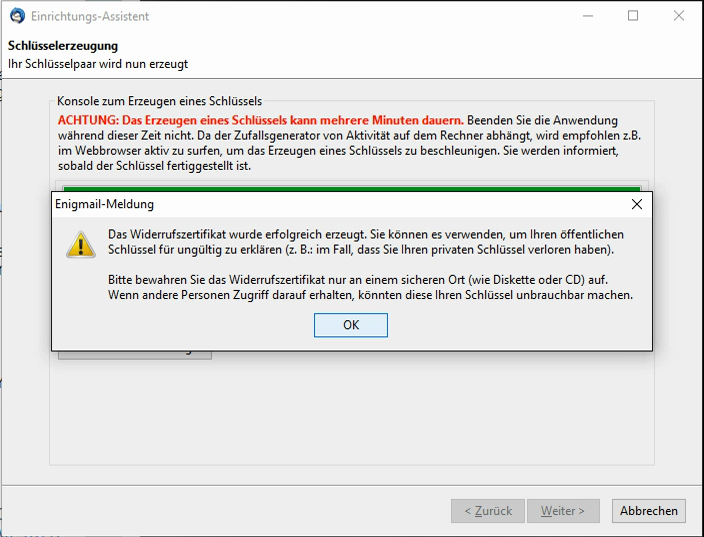
Task: Click the 'Ihr Schlüsselpaar wird nun erzeugt' subtitle
Action: tap(98, 64)
